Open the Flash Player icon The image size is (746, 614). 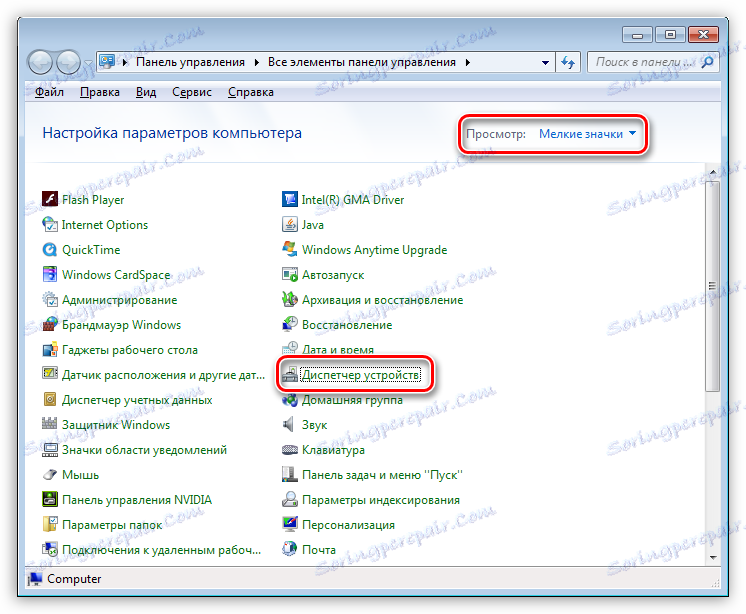click(x=50, y=199)
